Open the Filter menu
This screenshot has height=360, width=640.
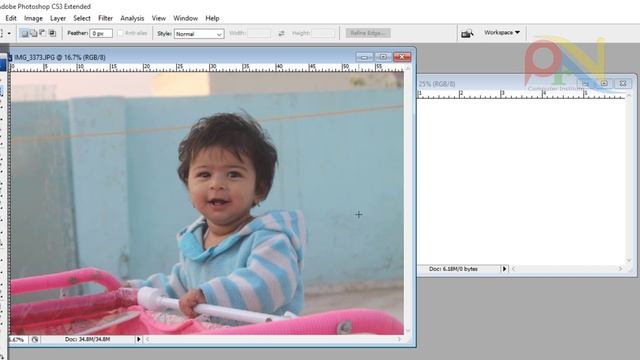tap(105, 18)
